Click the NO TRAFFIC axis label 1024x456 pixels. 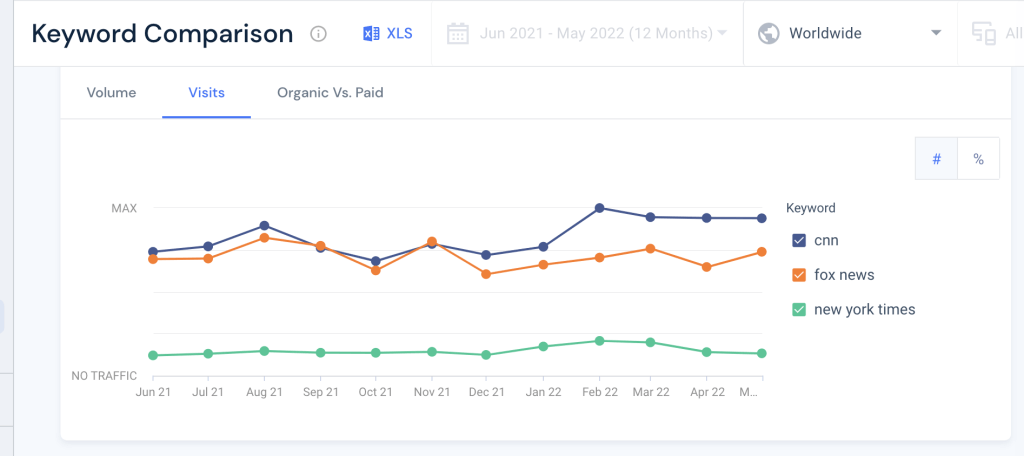click(x=104, y=376)
